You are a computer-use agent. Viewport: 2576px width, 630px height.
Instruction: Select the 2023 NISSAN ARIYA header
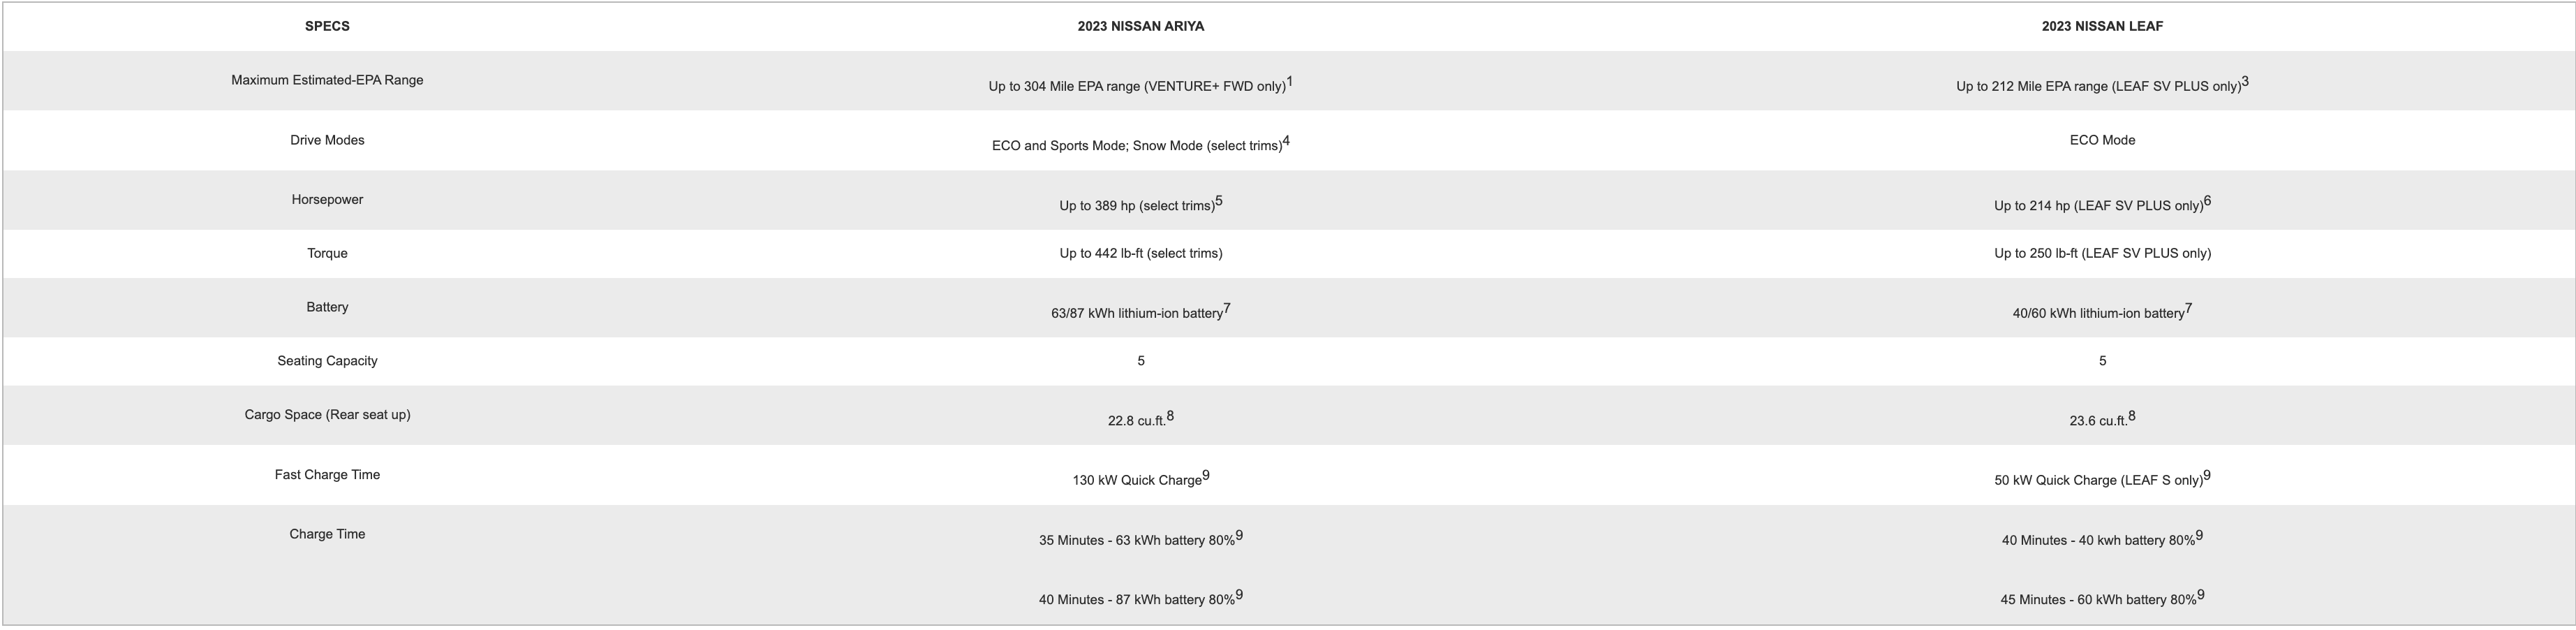click(1140, 27)
